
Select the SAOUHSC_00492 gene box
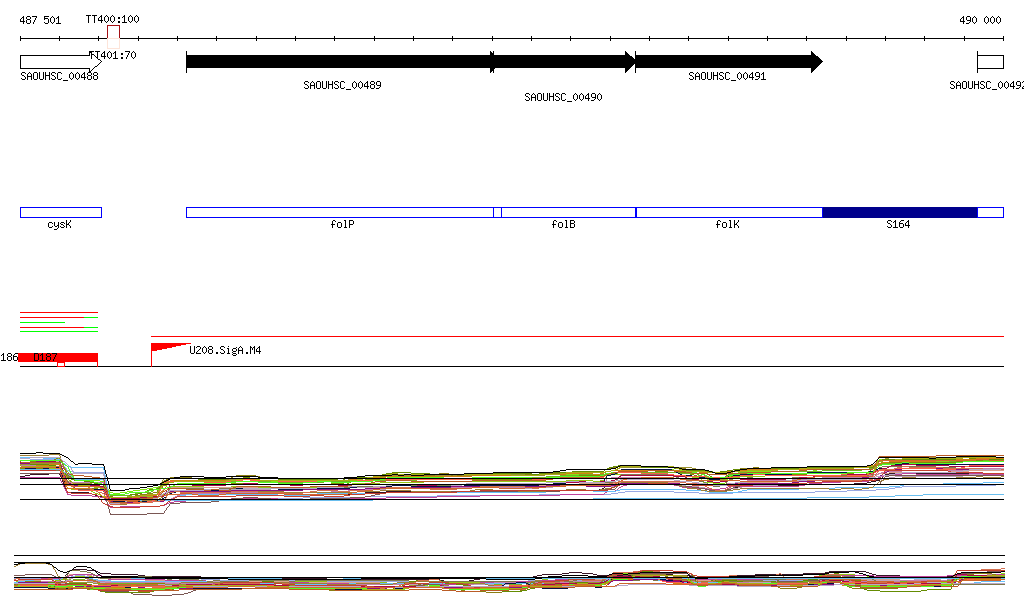990,62
